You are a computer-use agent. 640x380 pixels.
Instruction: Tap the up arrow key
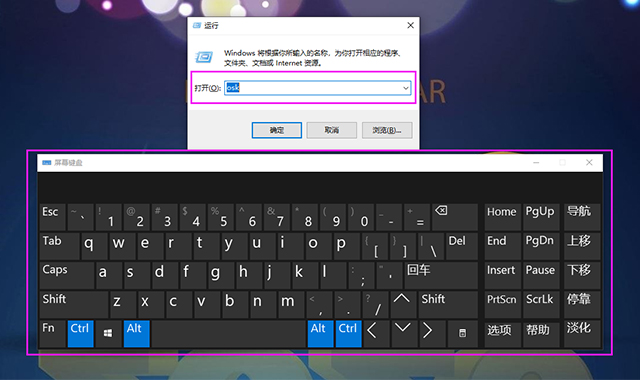pos(402,304)
